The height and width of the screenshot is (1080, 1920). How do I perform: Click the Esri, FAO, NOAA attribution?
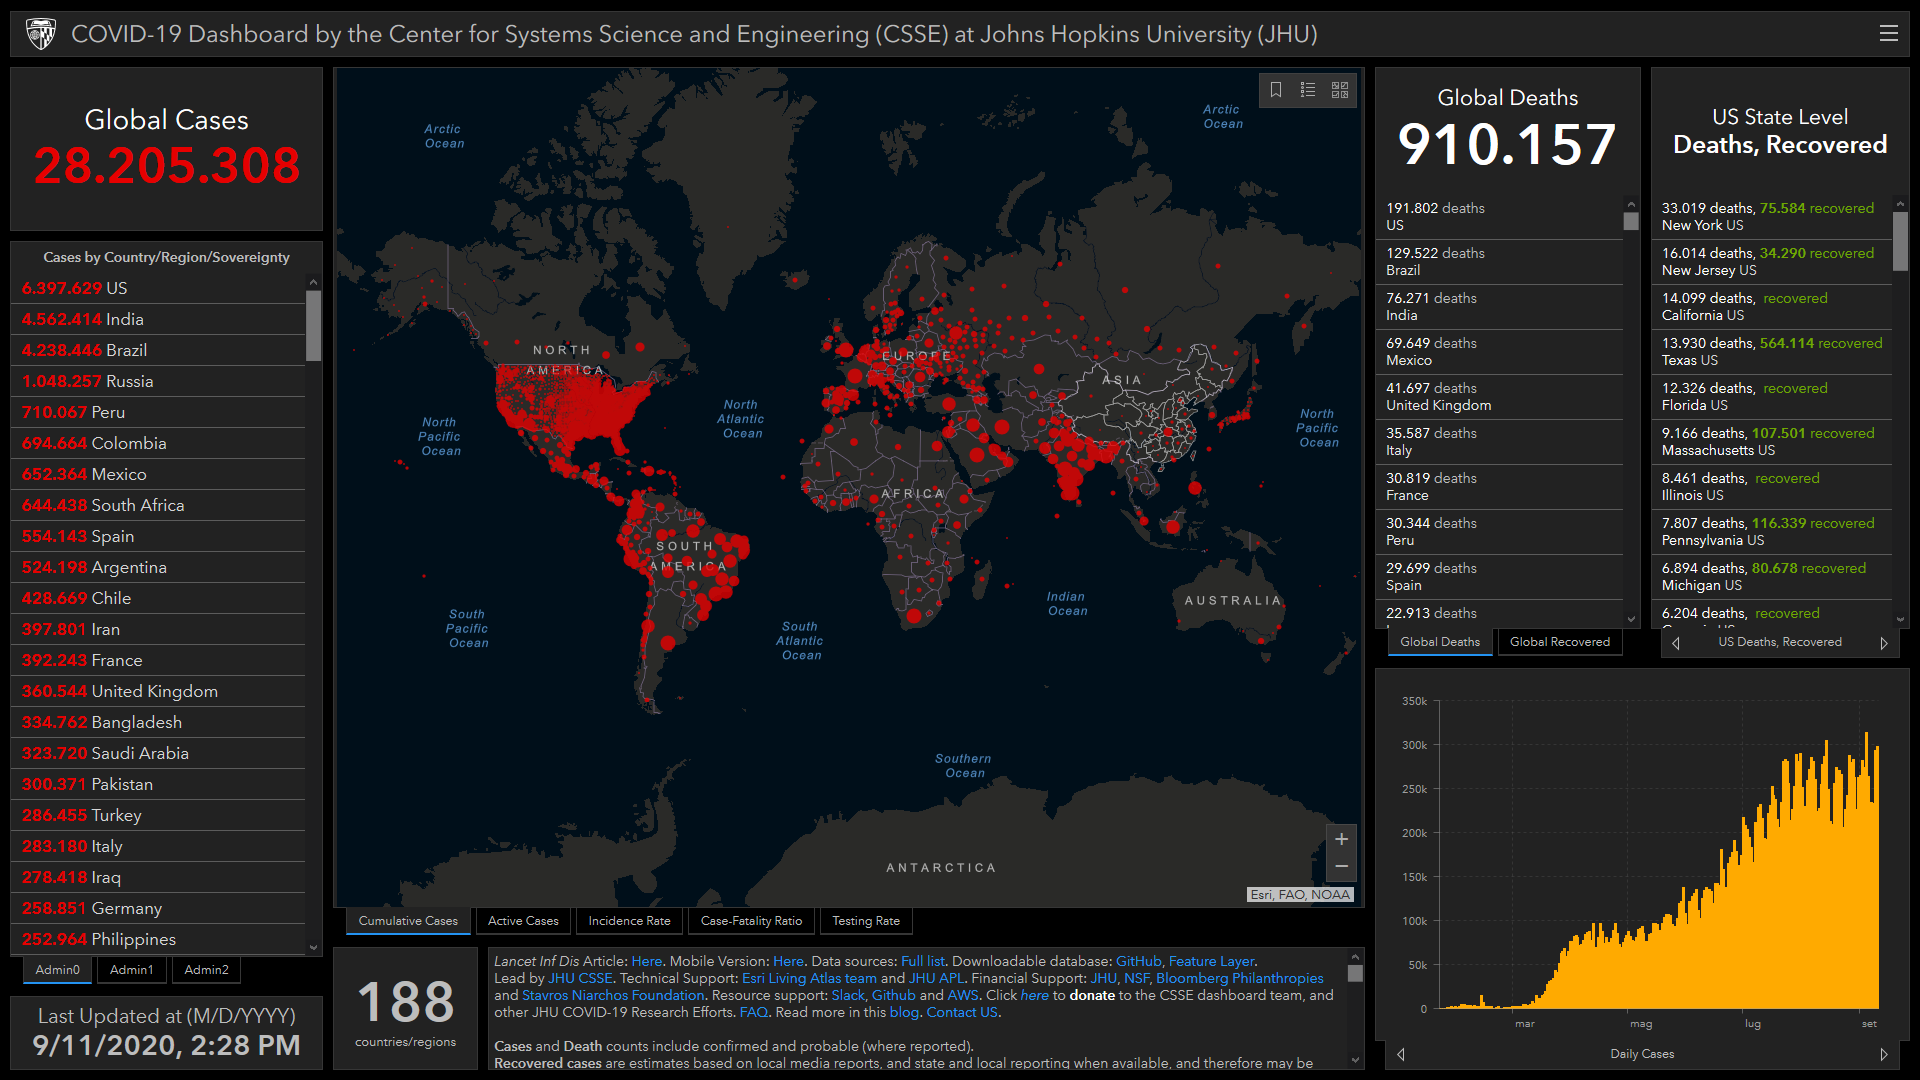click(1300, 895)
